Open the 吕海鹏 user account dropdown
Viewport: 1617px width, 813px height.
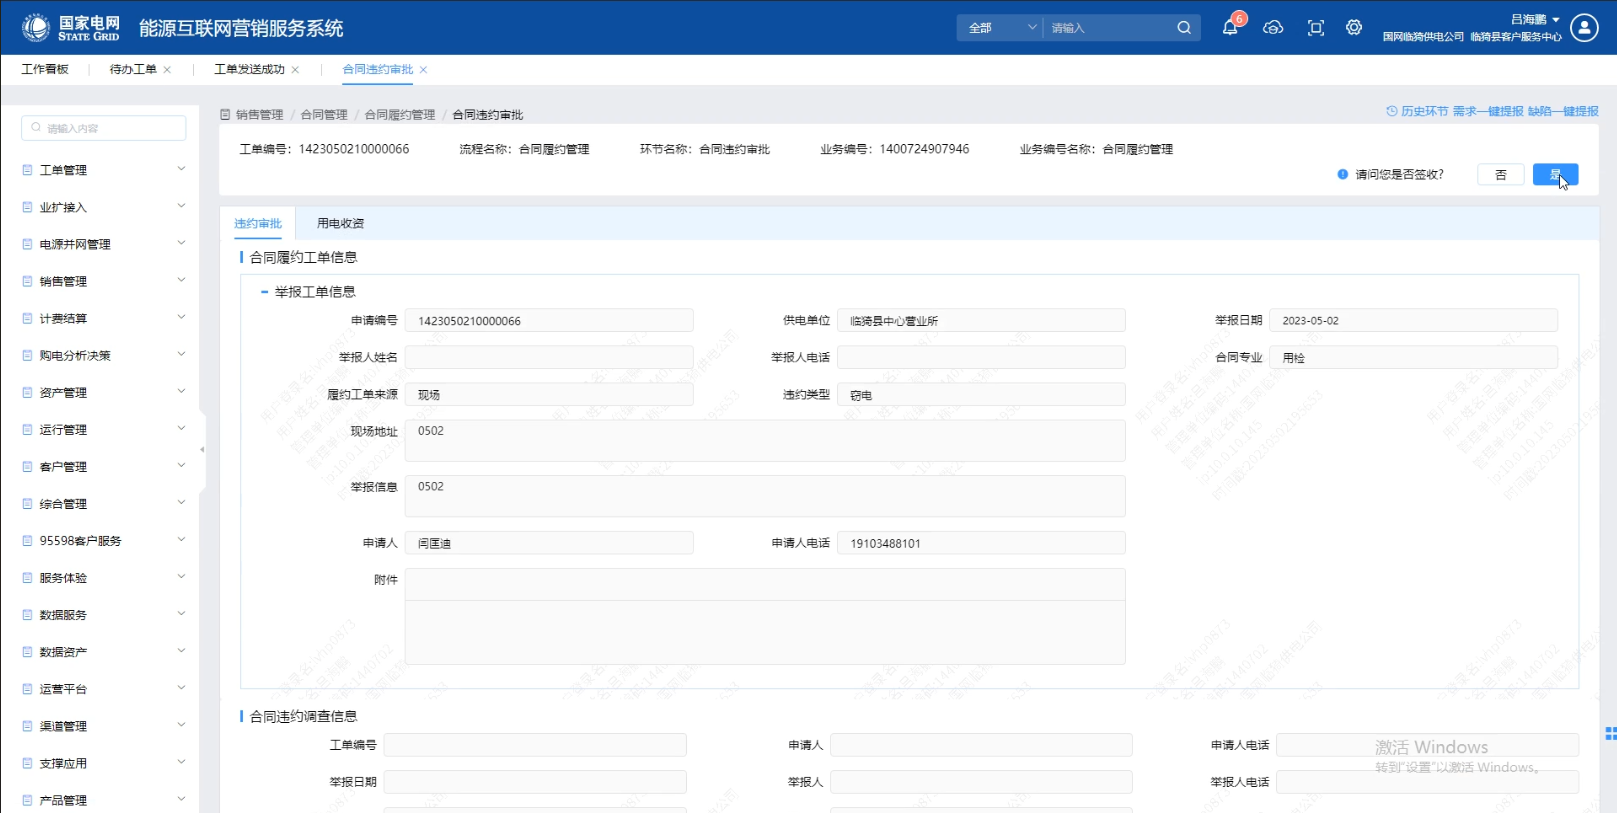tap(1534, 19)
